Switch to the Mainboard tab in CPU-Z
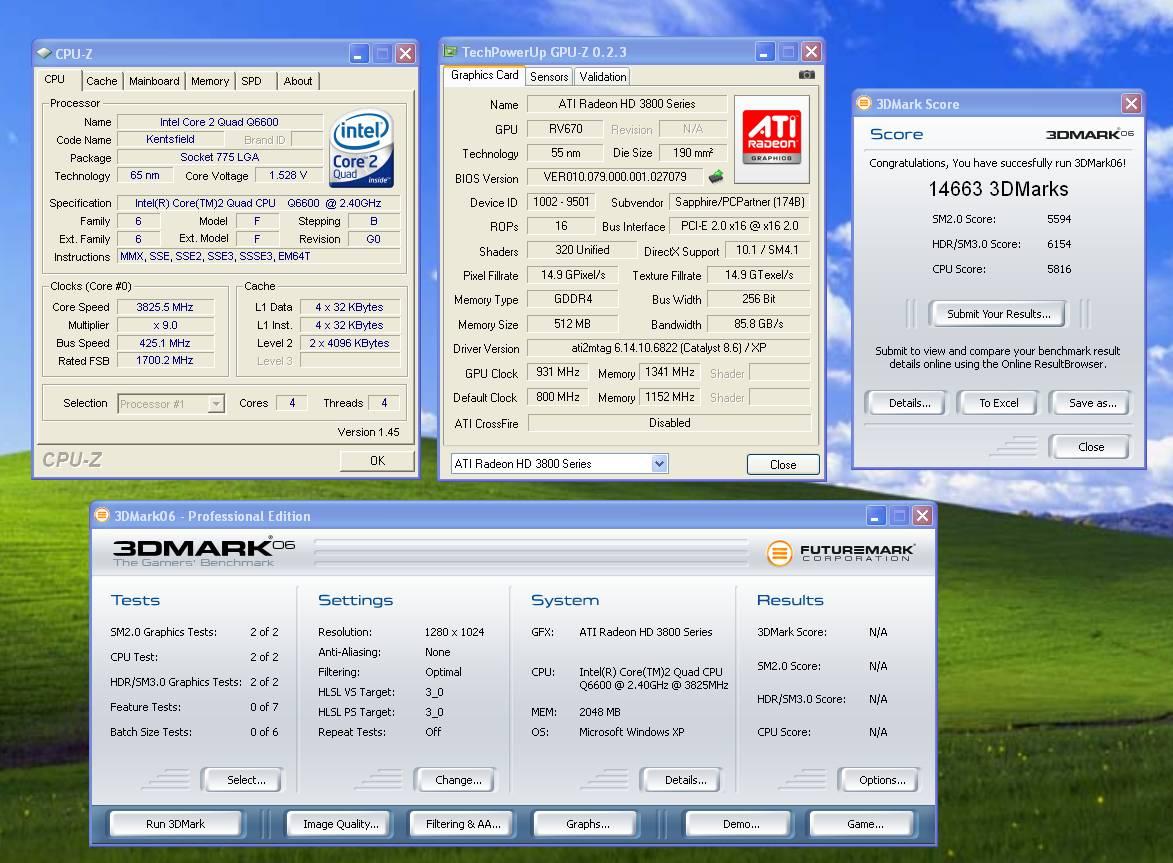Screen dimensions: 1173x863 (x=154, y=81)
